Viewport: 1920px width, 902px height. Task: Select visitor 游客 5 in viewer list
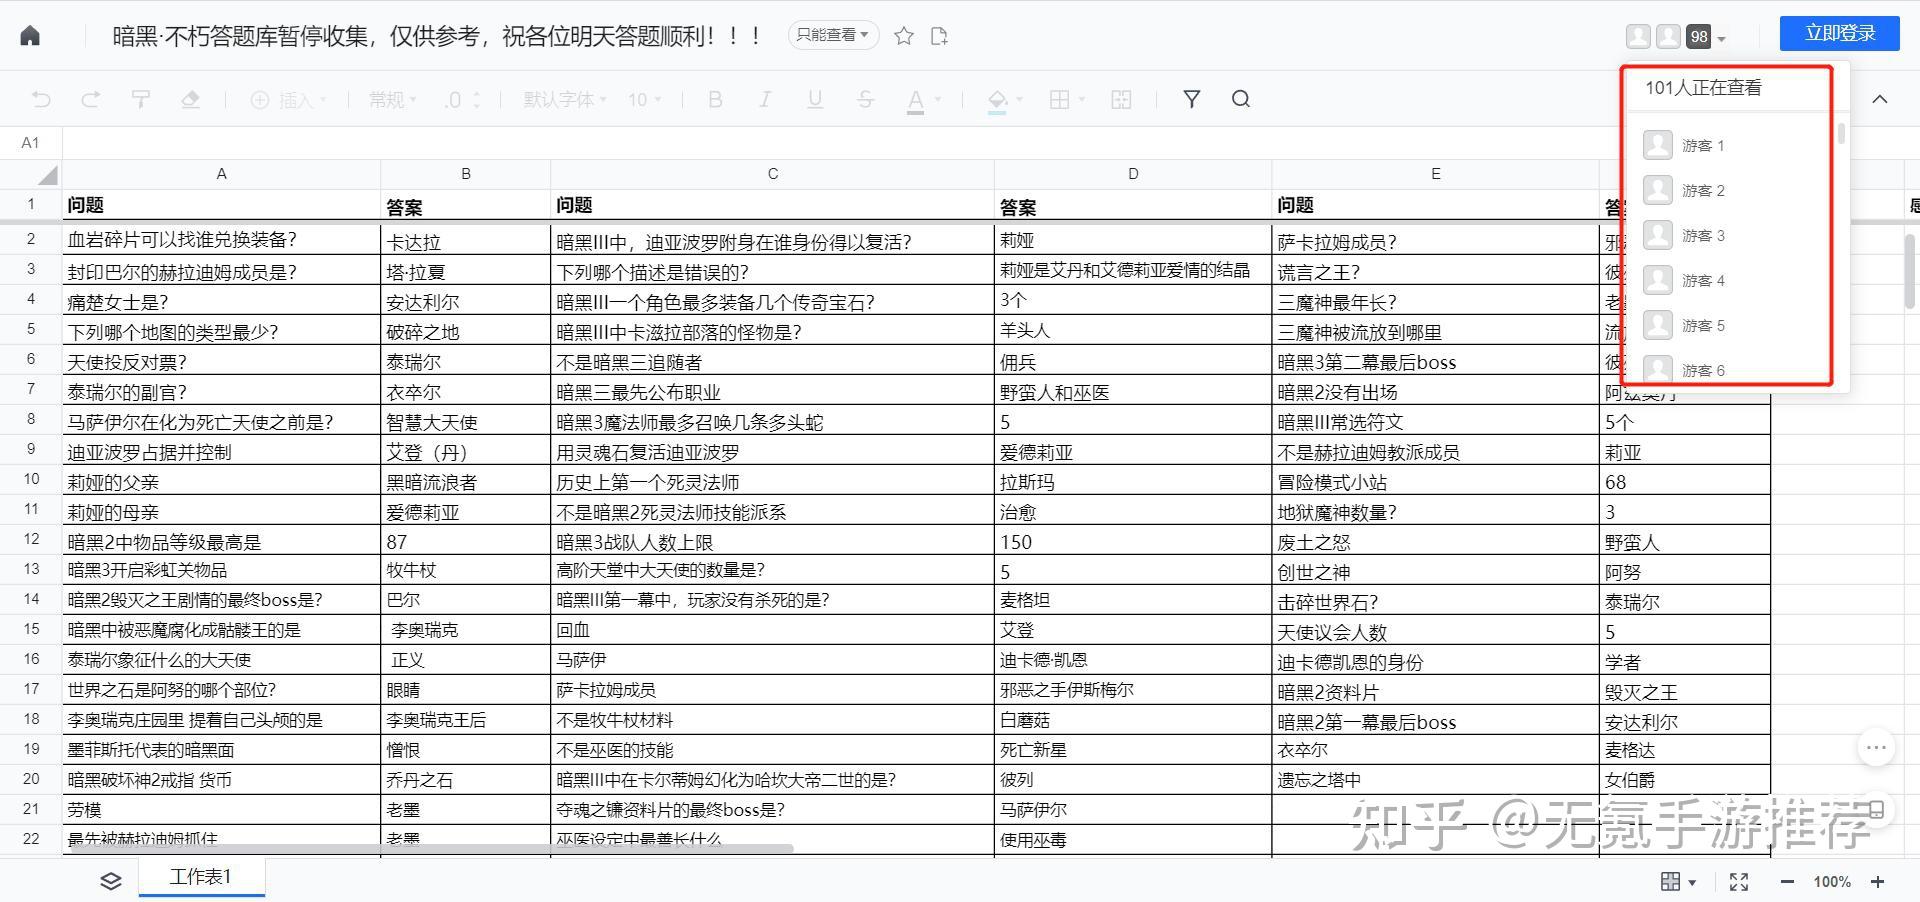click(x=1704, y=325)
